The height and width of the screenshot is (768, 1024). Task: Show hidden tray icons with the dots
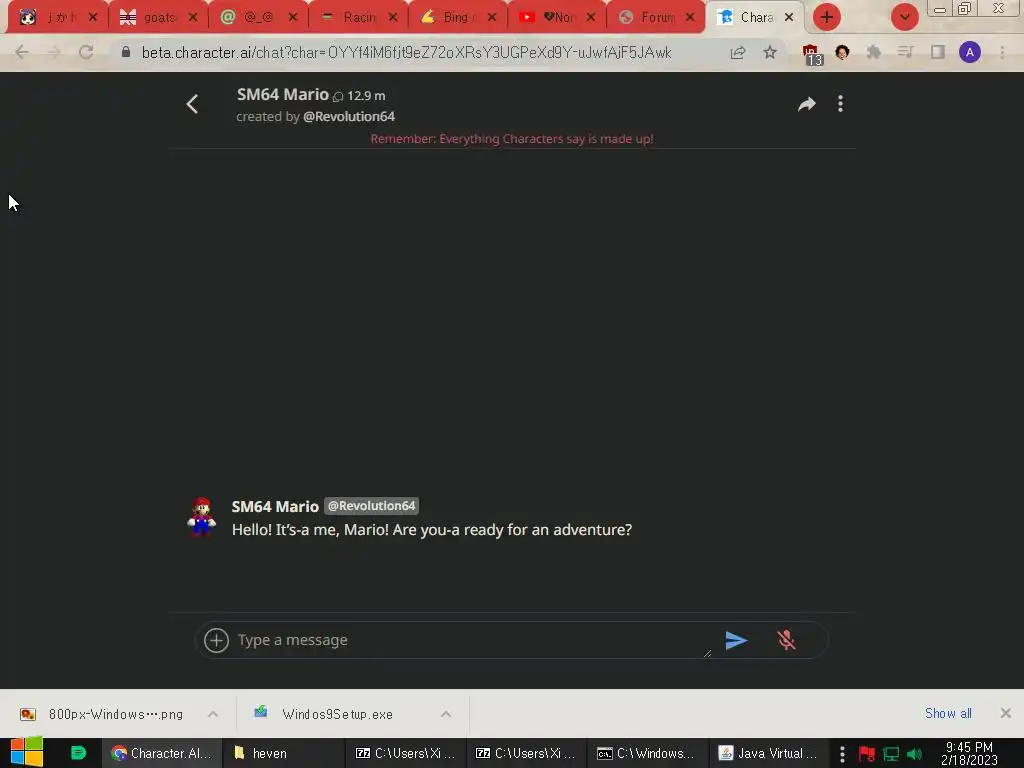(x=842, y=754)
